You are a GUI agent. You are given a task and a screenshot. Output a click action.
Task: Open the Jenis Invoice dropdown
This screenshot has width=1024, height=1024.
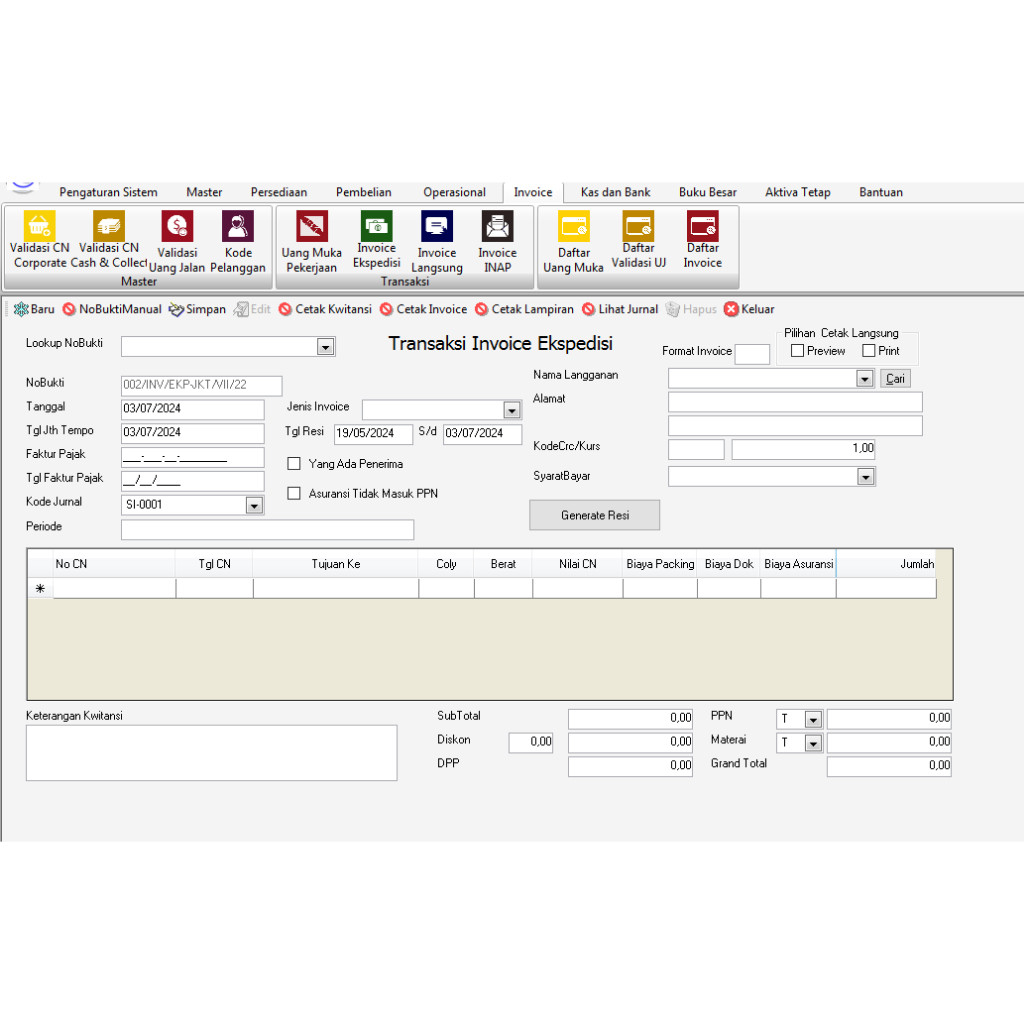point(512,410)
